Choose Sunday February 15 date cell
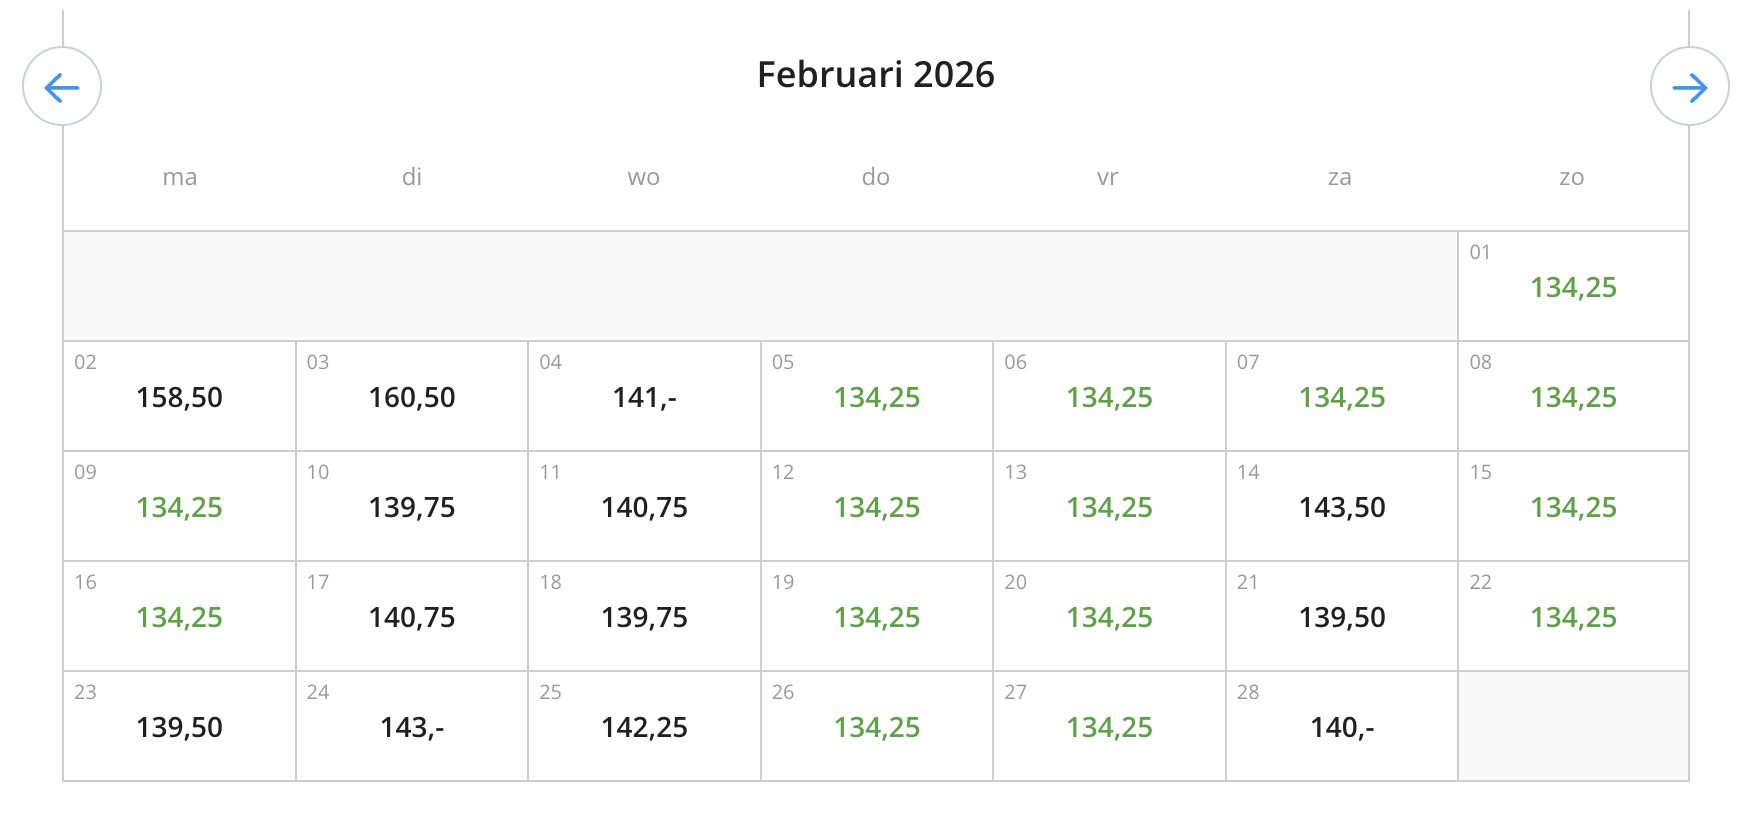Image resolution: width=1744 pixels, height=828 pixels. click(x=1573, y=507)
